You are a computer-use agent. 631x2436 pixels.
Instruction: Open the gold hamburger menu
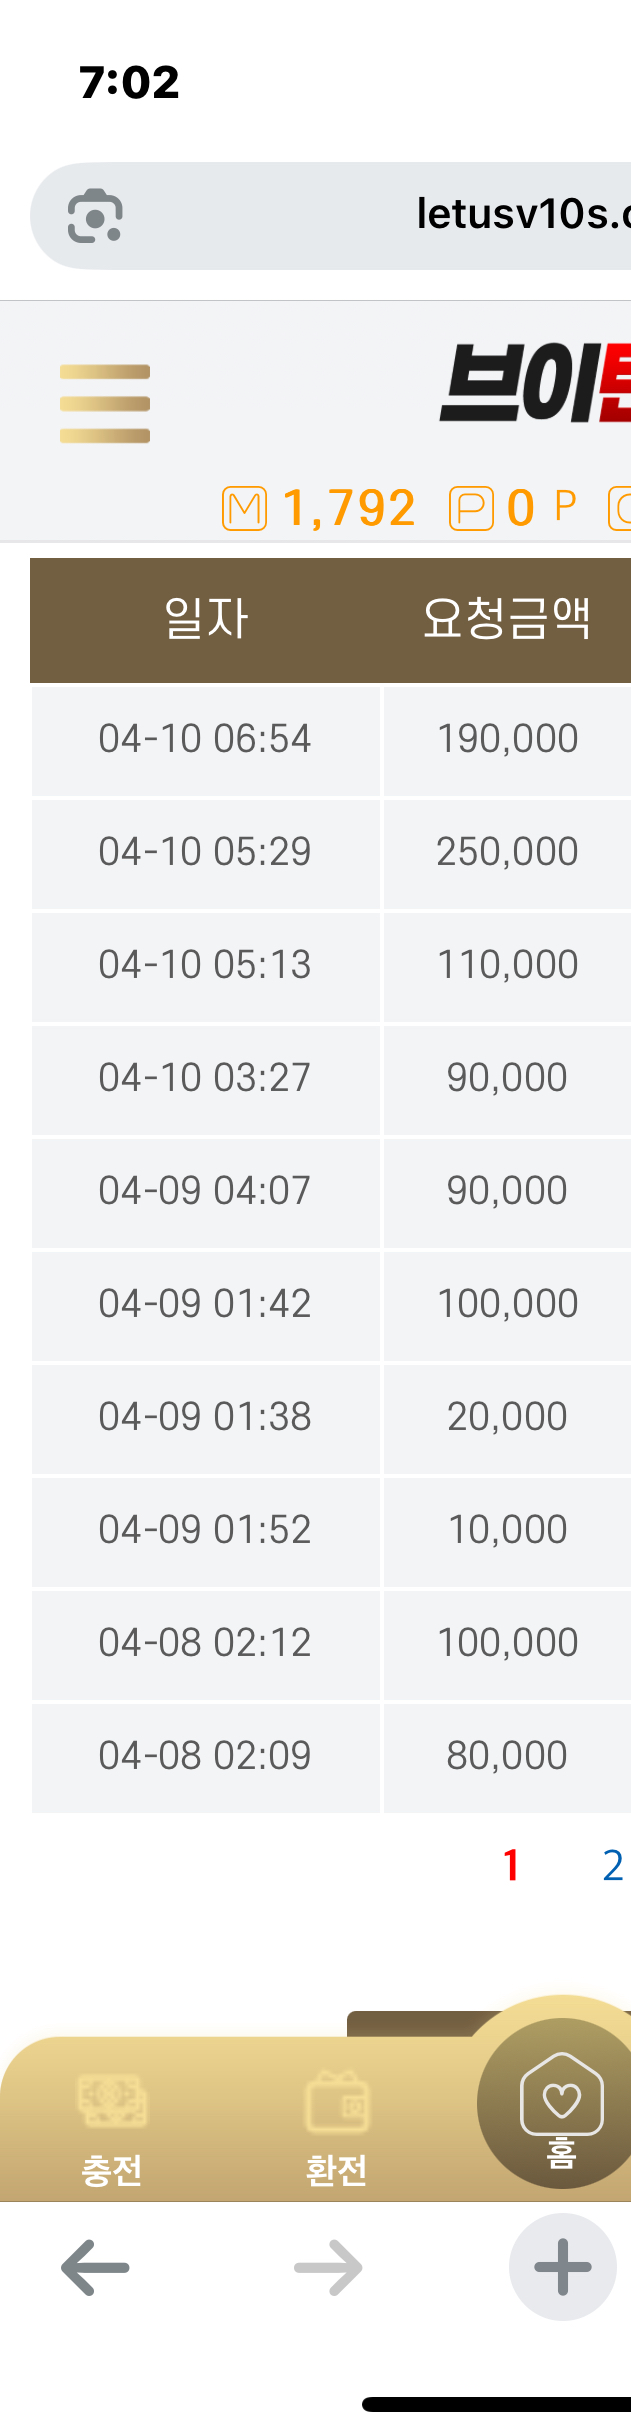pyautogui.click(x=105, y=404)
